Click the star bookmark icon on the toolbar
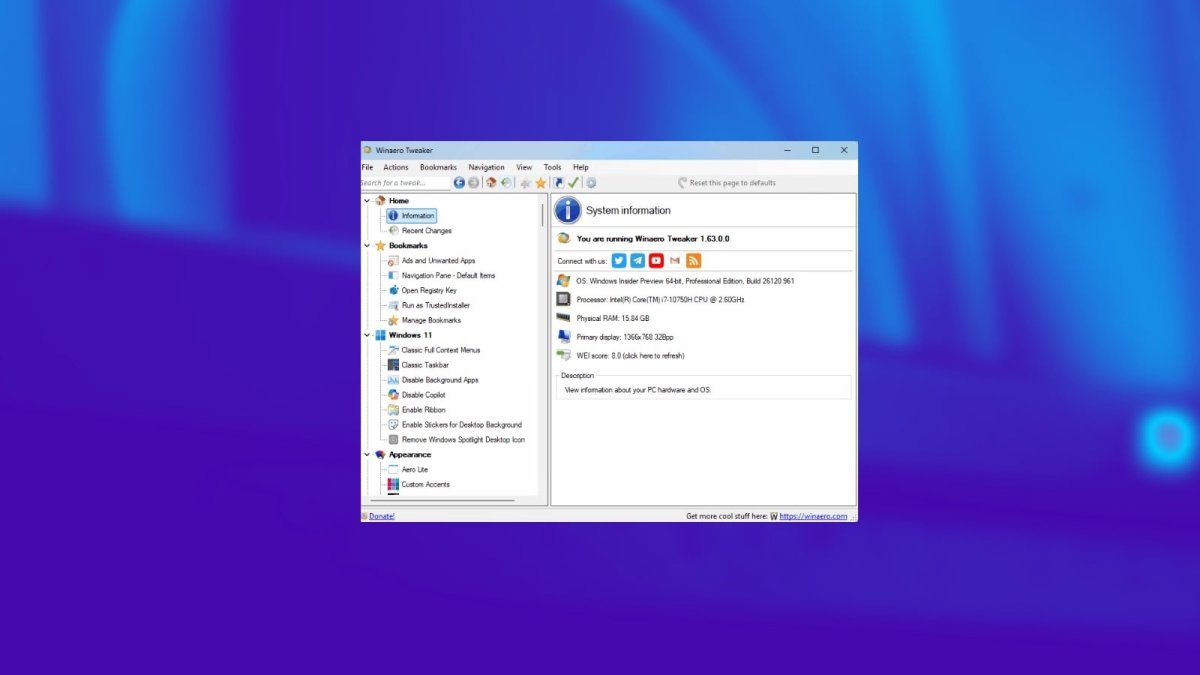Viewport: 1200px width, 675px height. click(x=540, y=183)
